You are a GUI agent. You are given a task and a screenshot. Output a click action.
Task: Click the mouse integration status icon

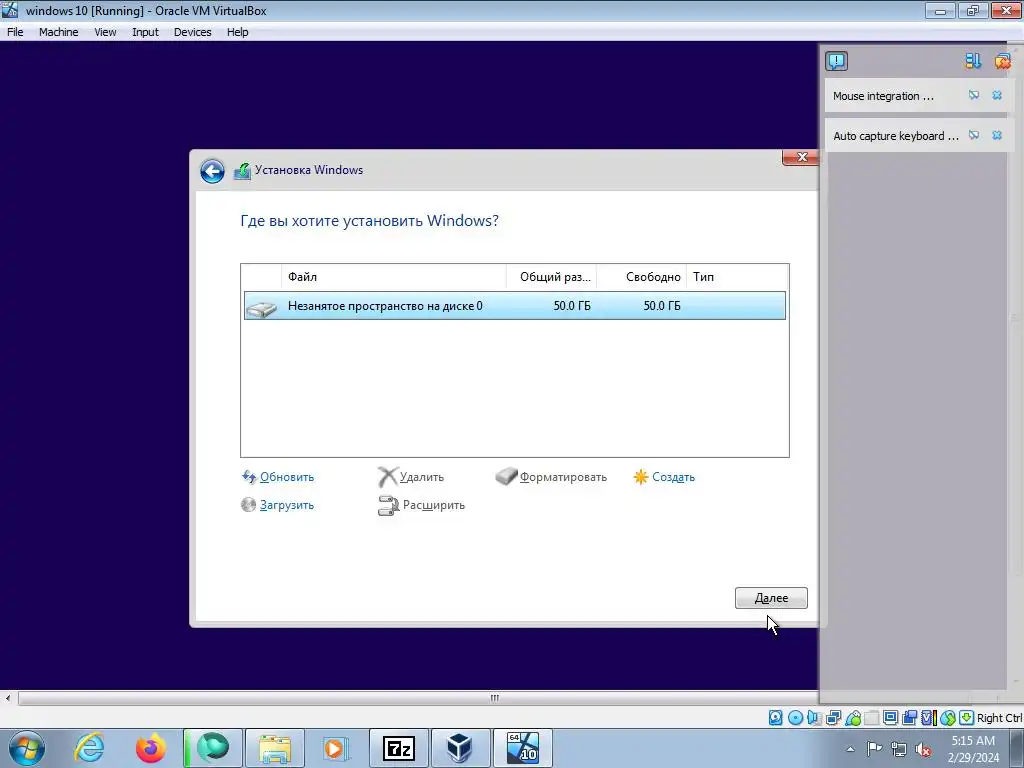948,718
